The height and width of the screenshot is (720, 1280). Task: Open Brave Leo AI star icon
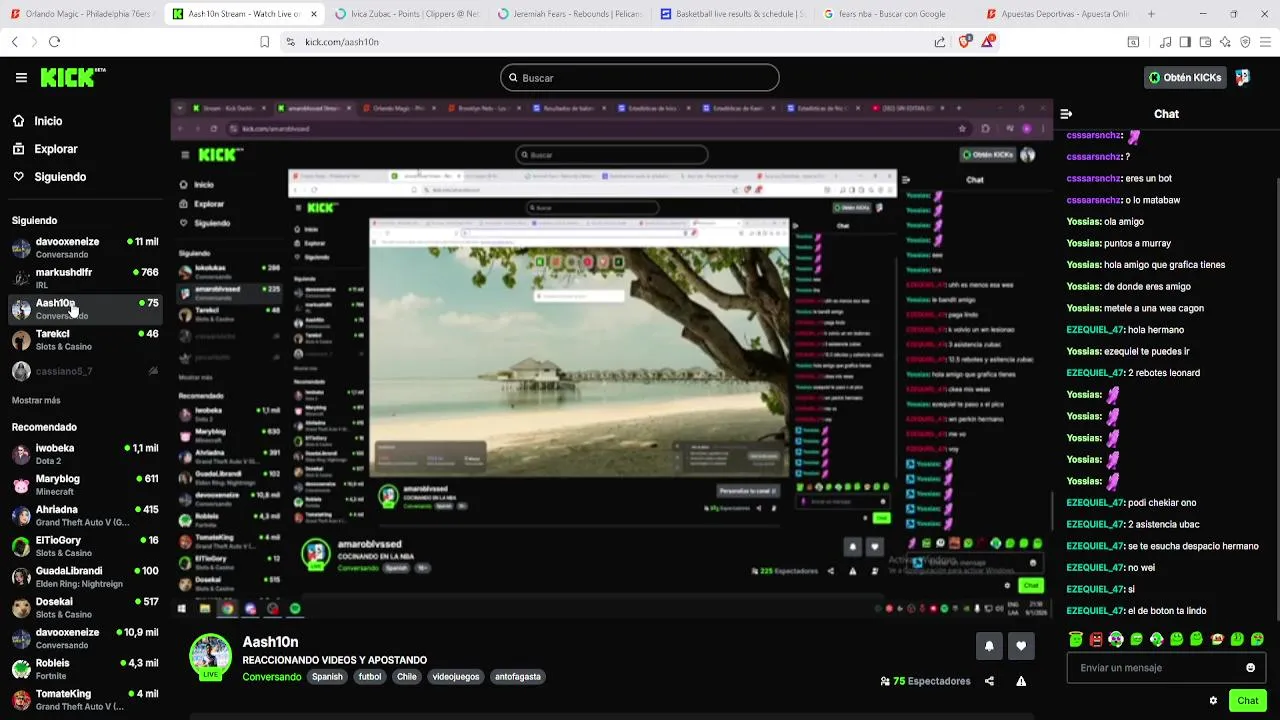pyautogui.click(x=1225, y=42)
